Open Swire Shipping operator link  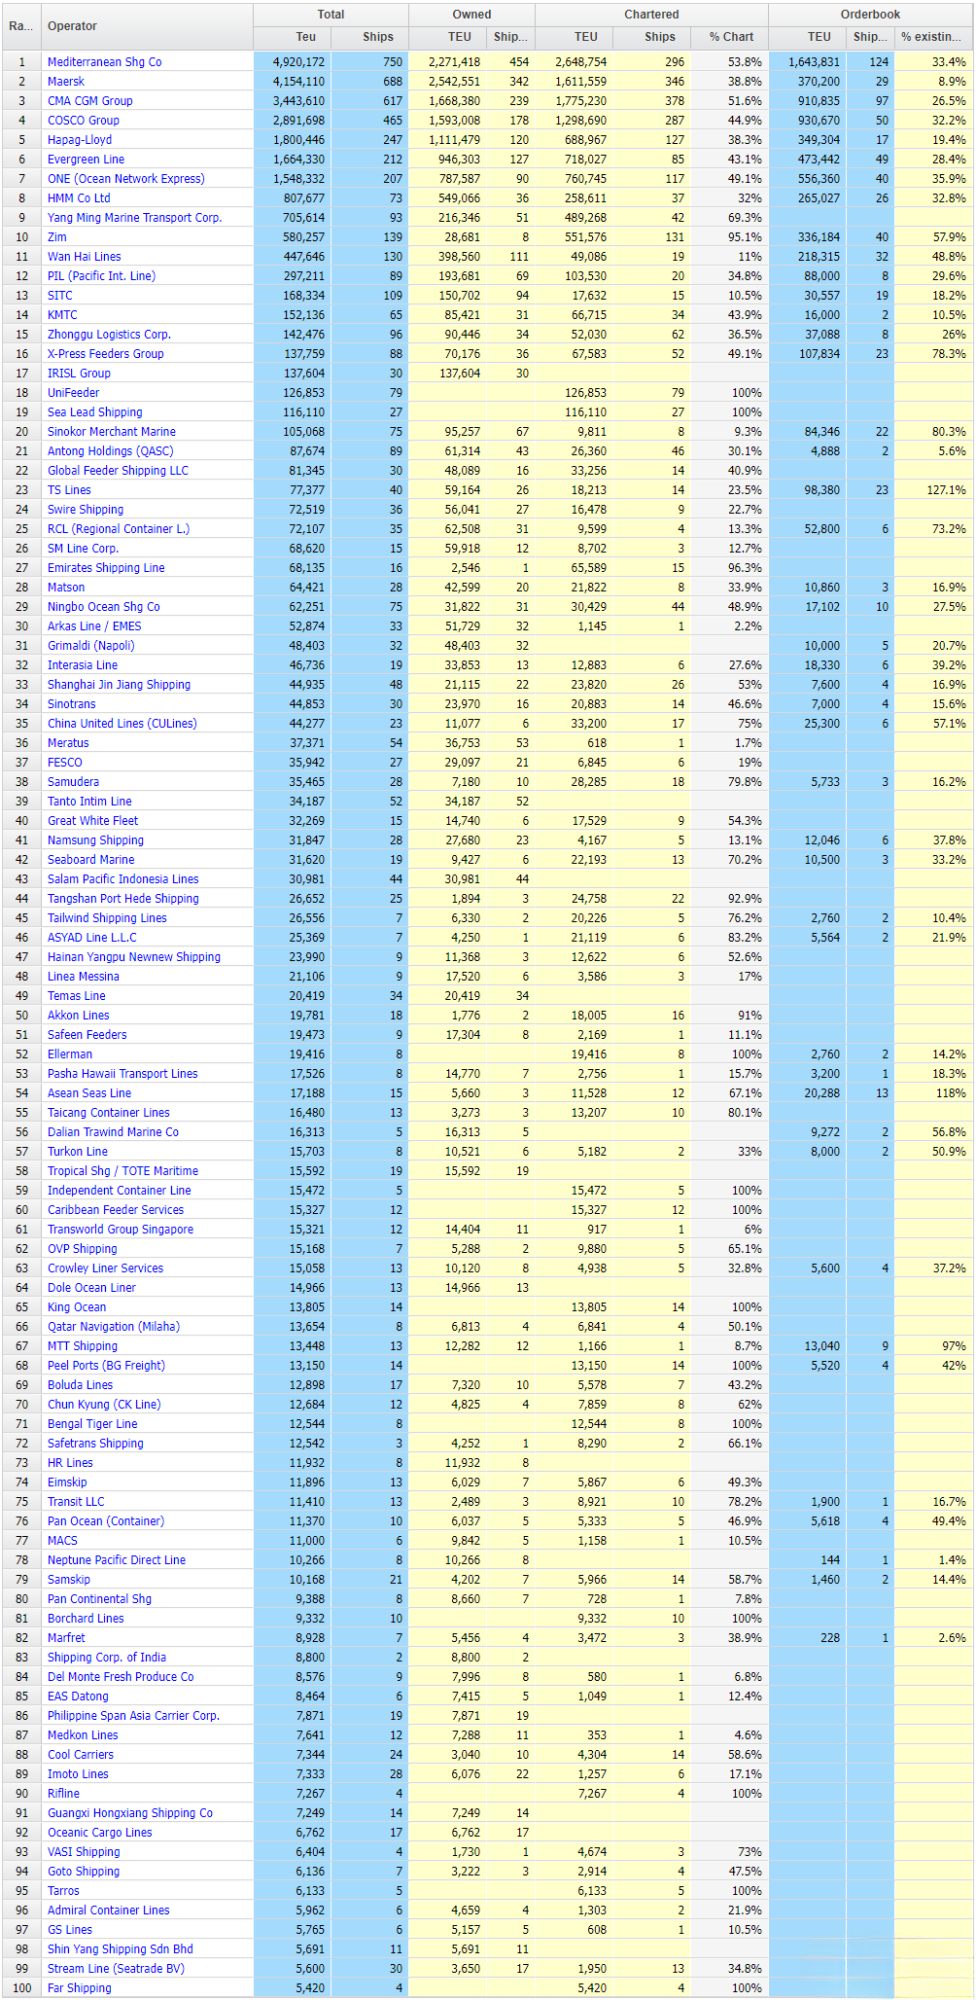pyautogui.click(x=86, y=510)
